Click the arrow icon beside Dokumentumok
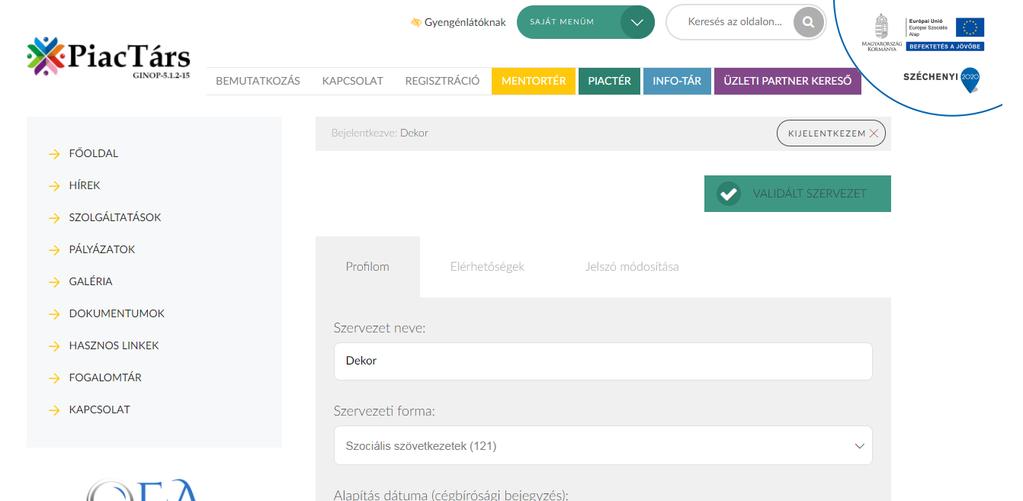Screen dimensions: 1023x501 pos(54,314)
